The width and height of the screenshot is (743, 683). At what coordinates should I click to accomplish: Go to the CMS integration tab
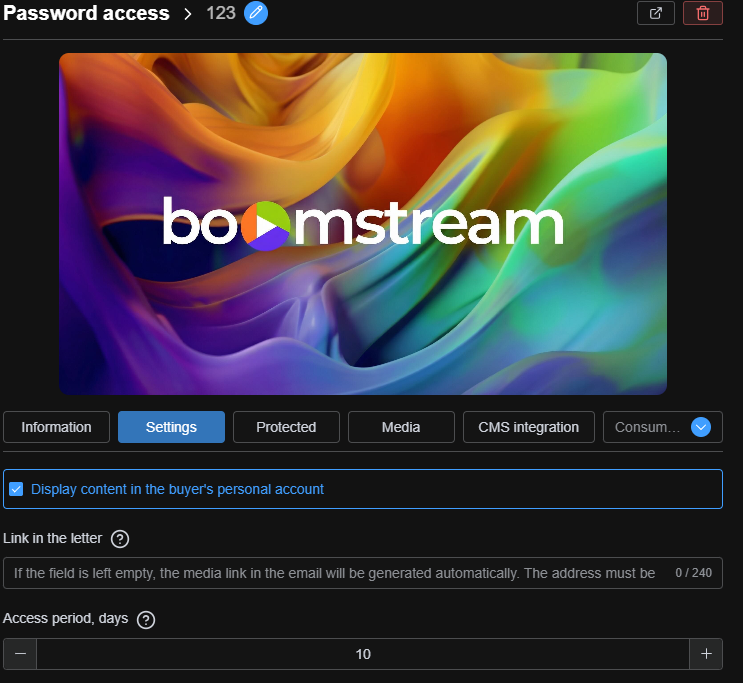(x=529, y=427)
